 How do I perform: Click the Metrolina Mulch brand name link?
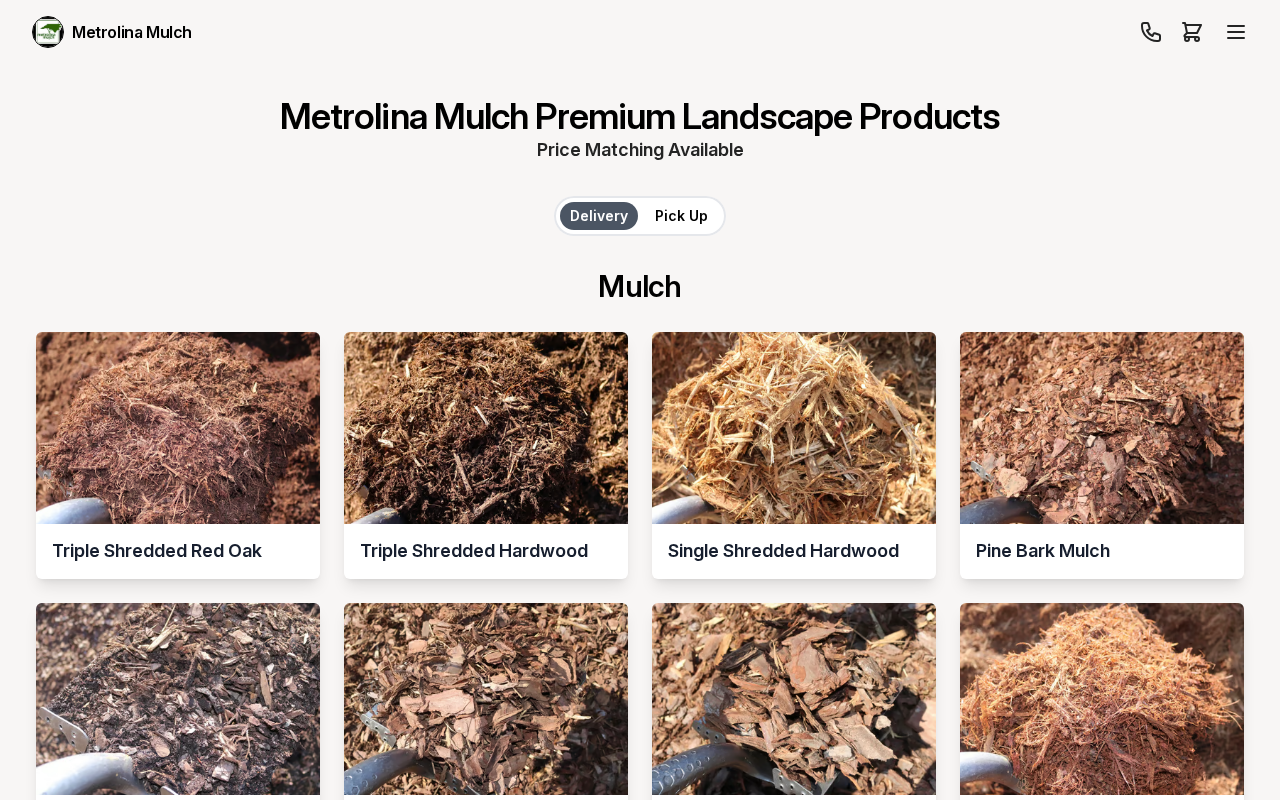[x=132, y=32]
